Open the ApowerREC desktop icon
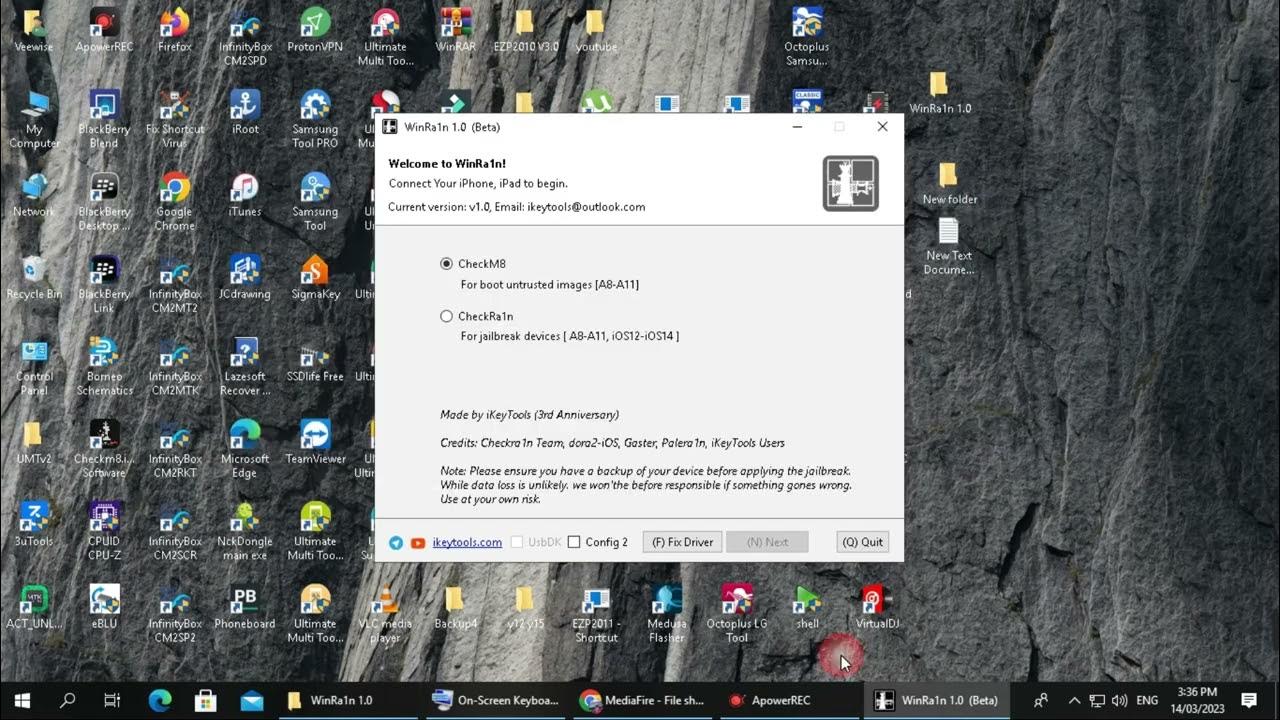 pyautogui.click(x=104, y=31)
